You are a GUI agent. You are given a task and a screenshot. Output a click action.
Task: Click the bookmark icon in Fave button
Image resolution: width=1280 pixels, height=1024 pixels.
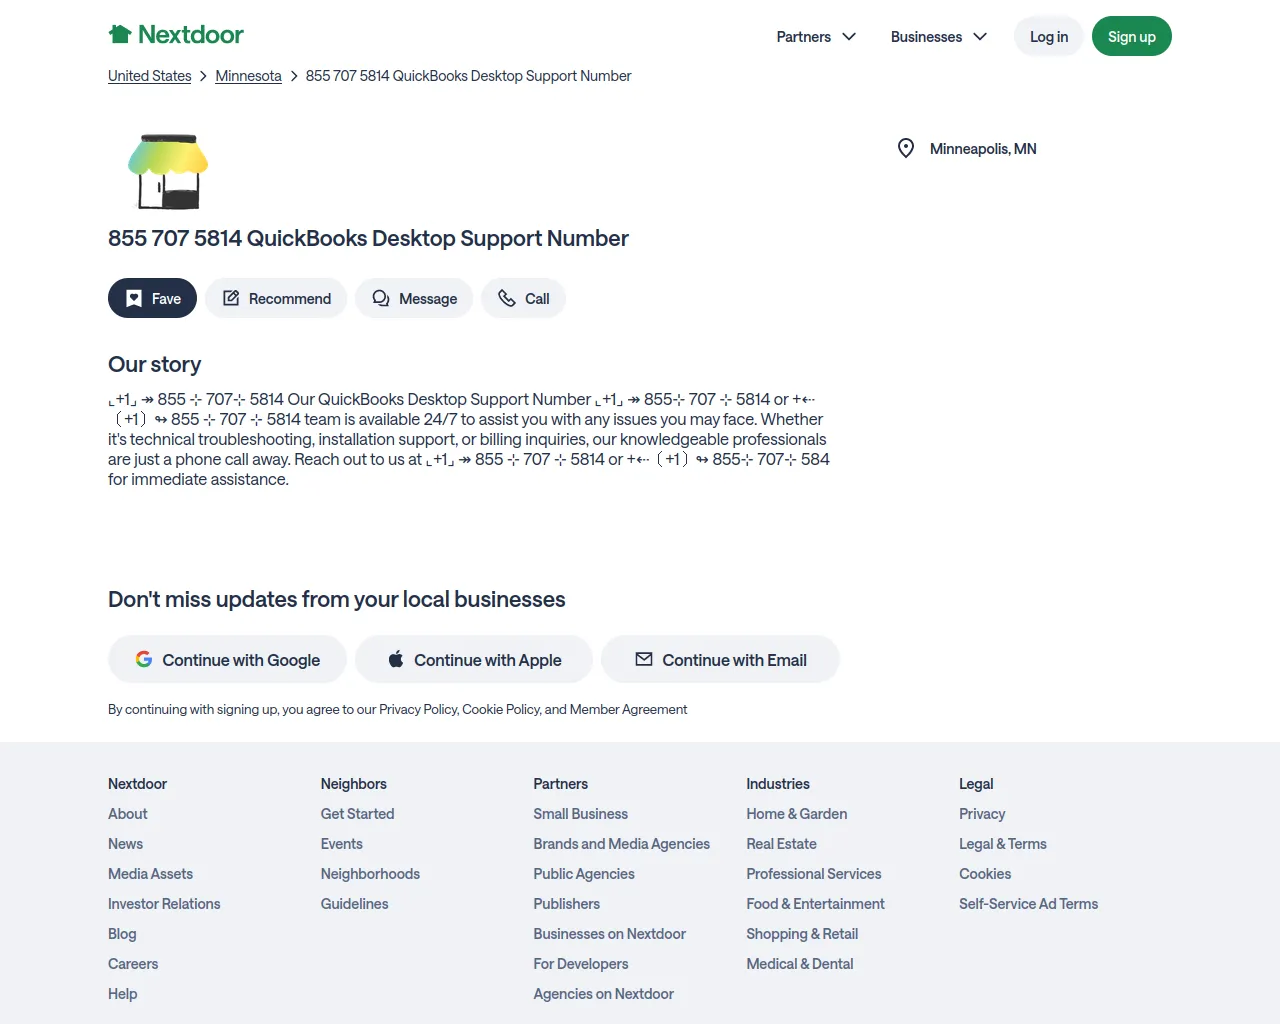(x=134, y=298)
